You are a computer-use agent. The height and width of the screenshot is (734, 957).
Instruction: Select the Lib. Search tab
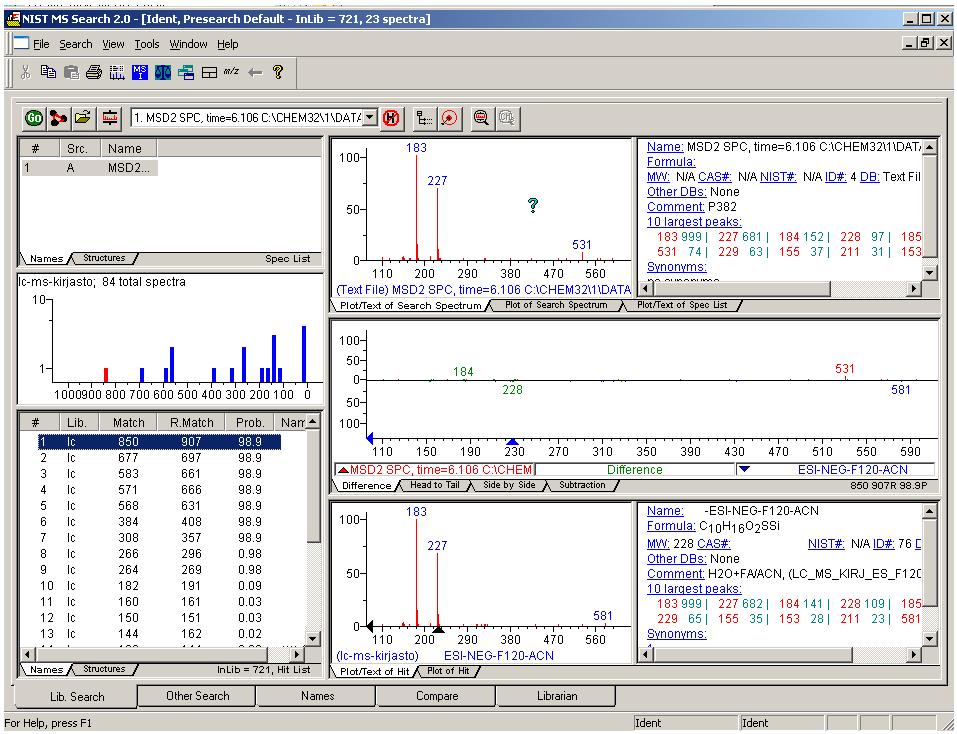[77, 696]
